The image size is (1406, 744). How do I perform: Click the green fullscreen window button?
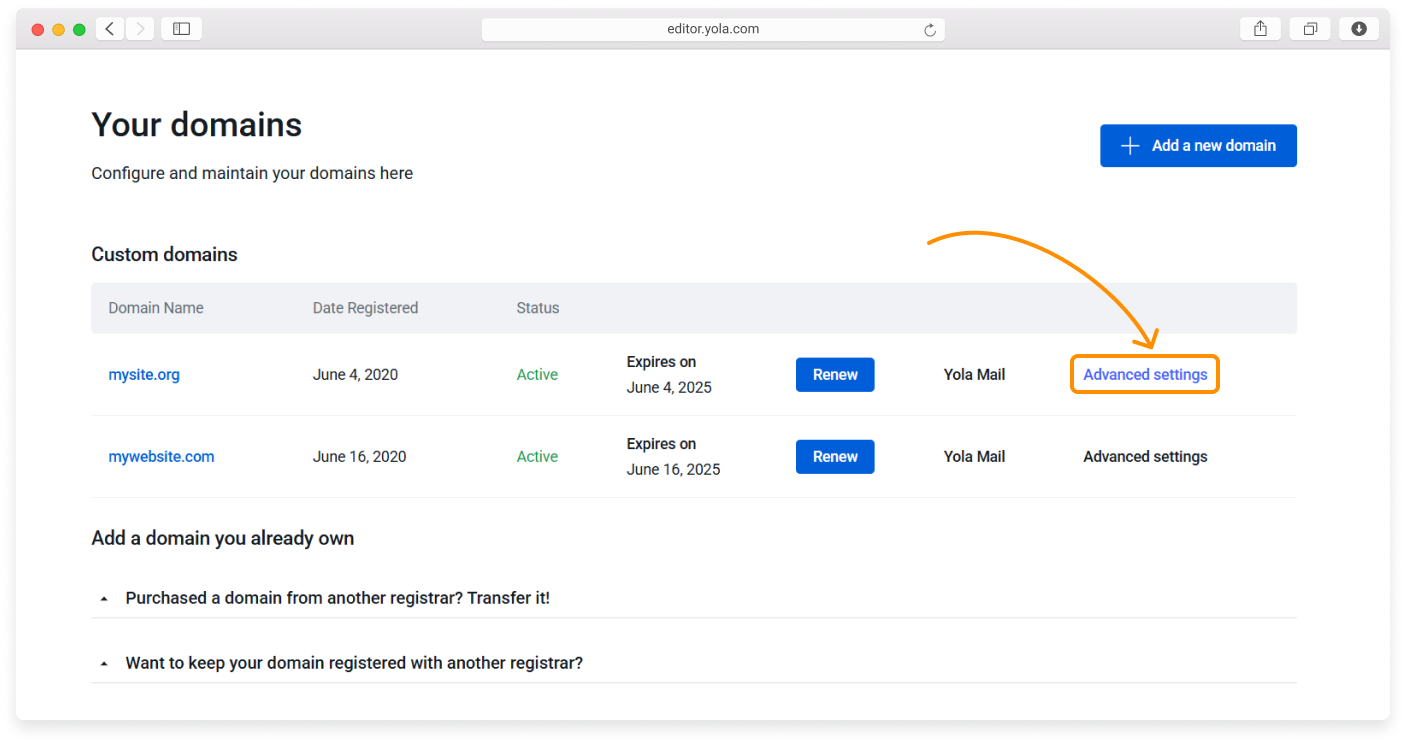79,30
